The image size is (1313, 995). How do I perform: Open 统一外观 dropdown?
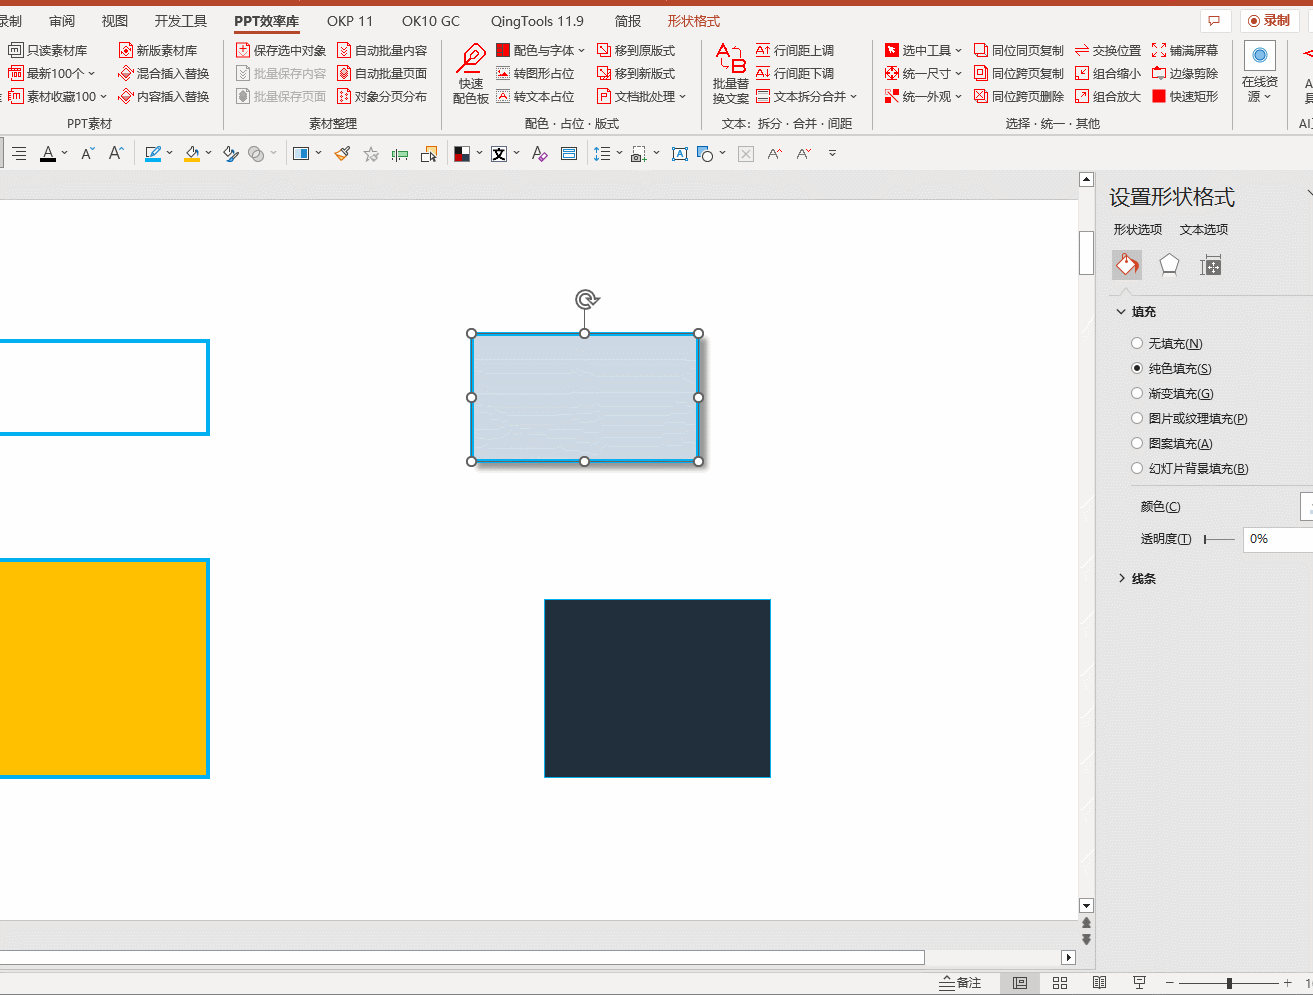[x=923, y=96]
